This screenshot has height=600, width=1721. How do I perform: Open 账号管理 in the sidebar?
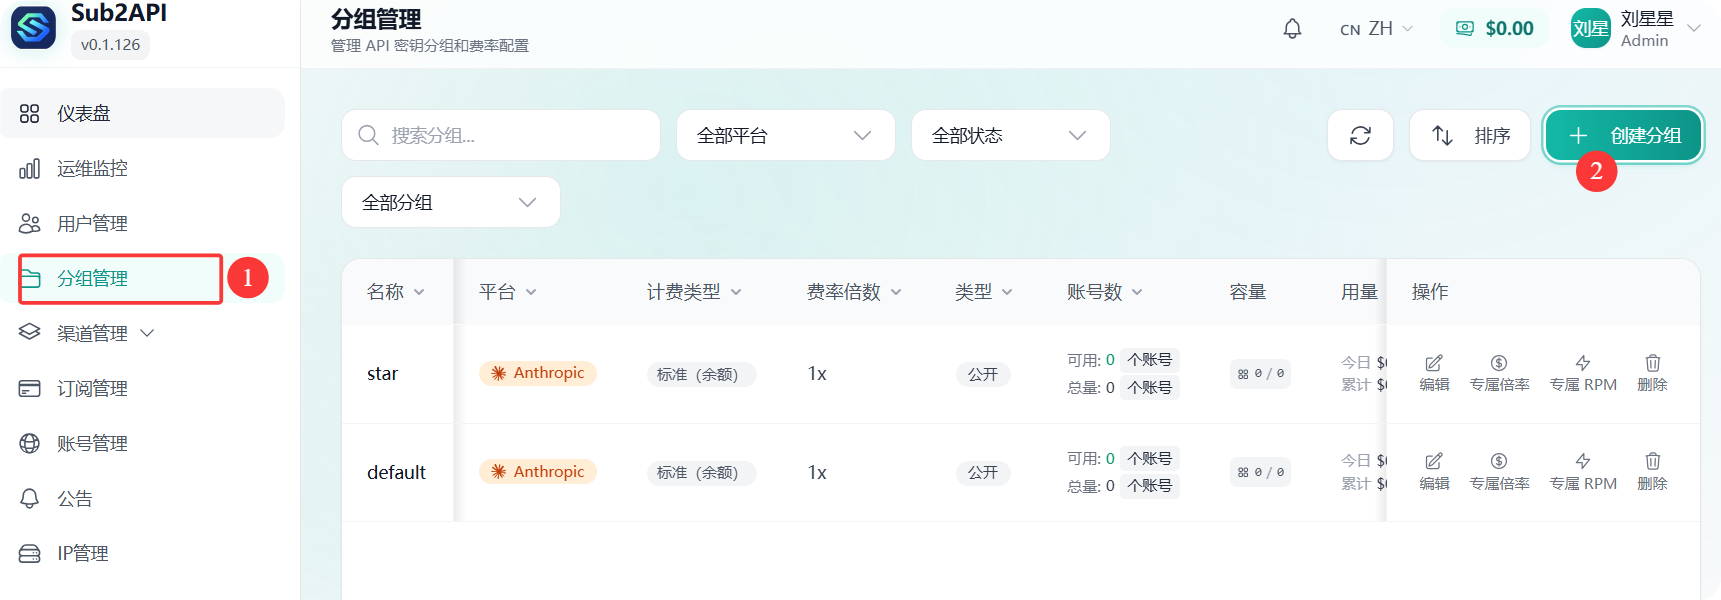[143, 443]
